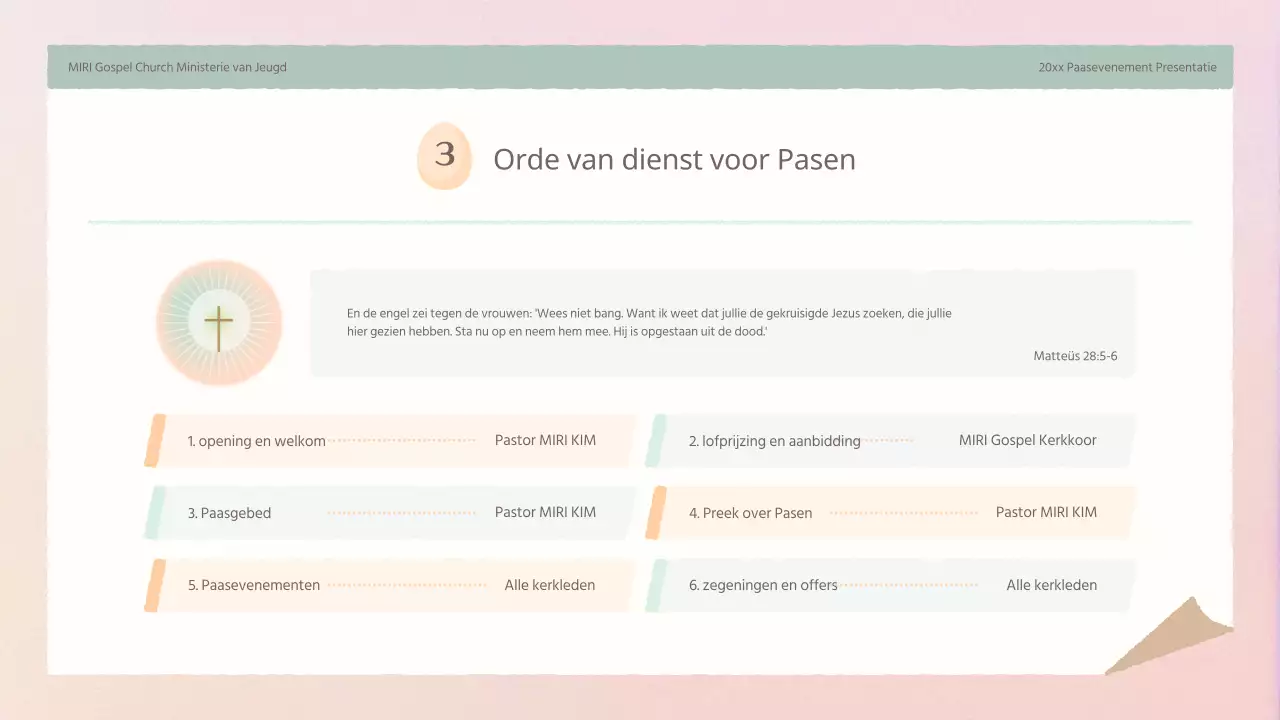Image resolution: width=1280 pixels, height=720 pixels.
Task: Toggle the 'opening en welkom' agenda row
Action: click(390, 440)
